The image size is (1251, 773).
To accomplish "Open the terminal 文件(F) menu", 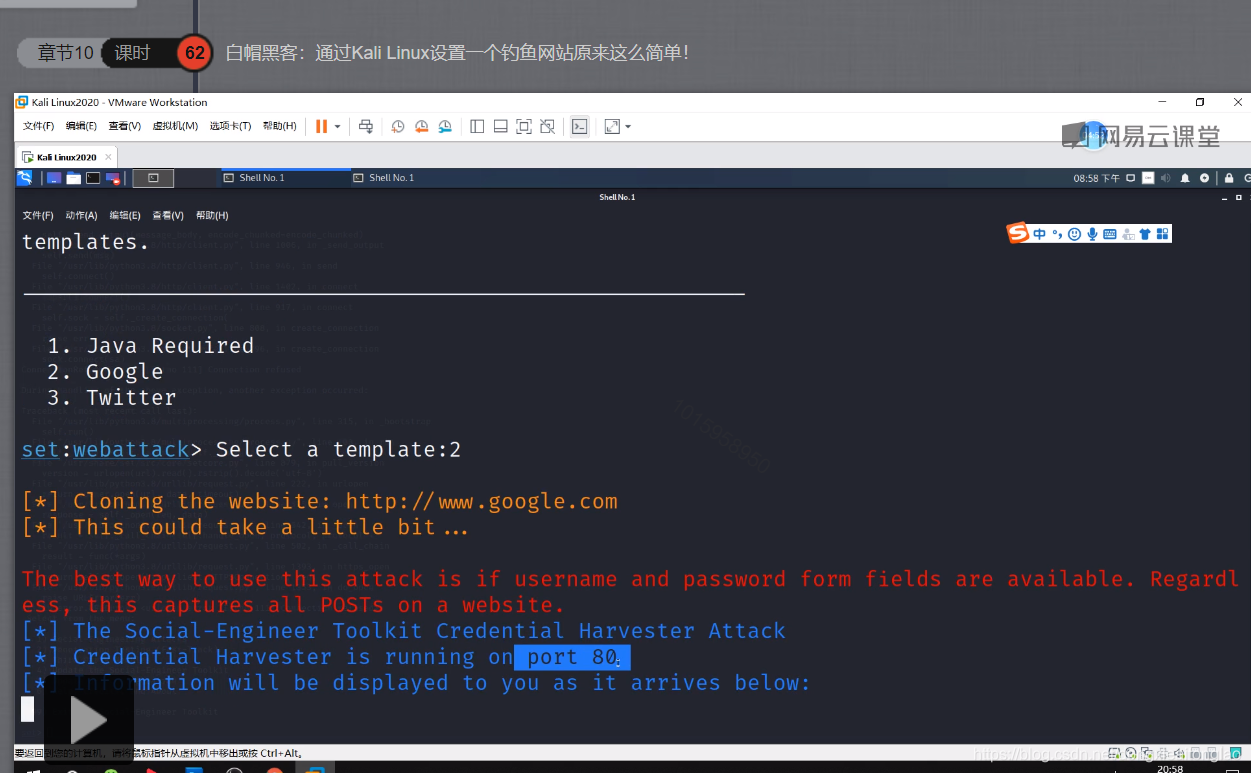I will click(38, 216).
